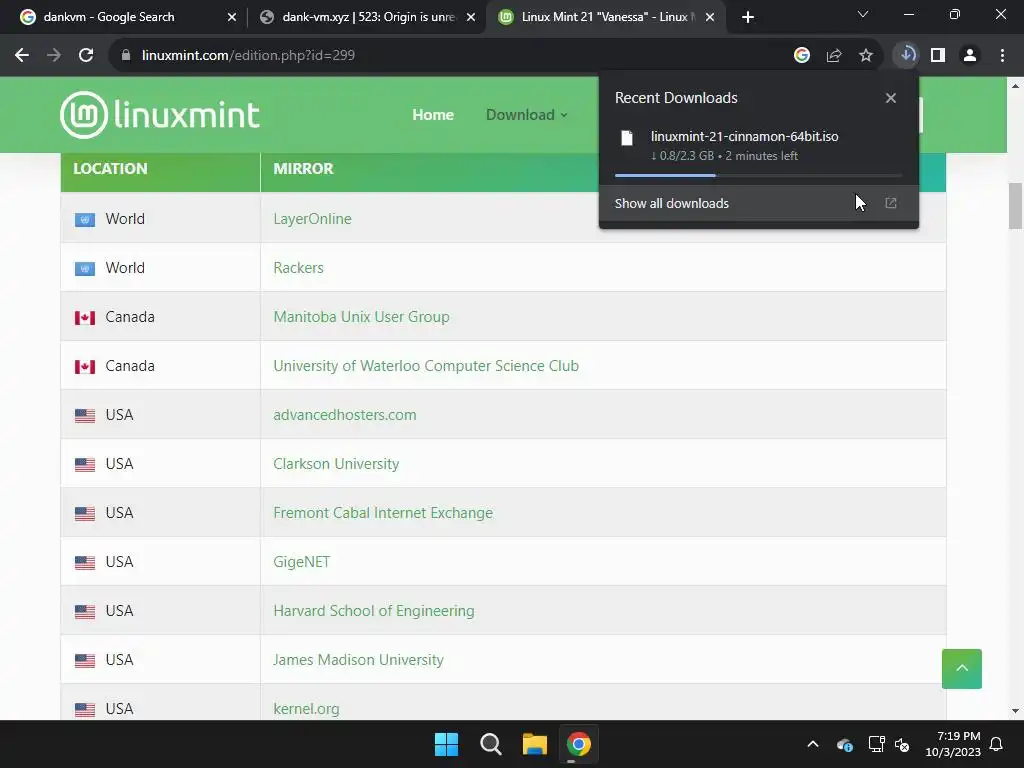Close the Recent Downloads popup

tap(891, 98)
